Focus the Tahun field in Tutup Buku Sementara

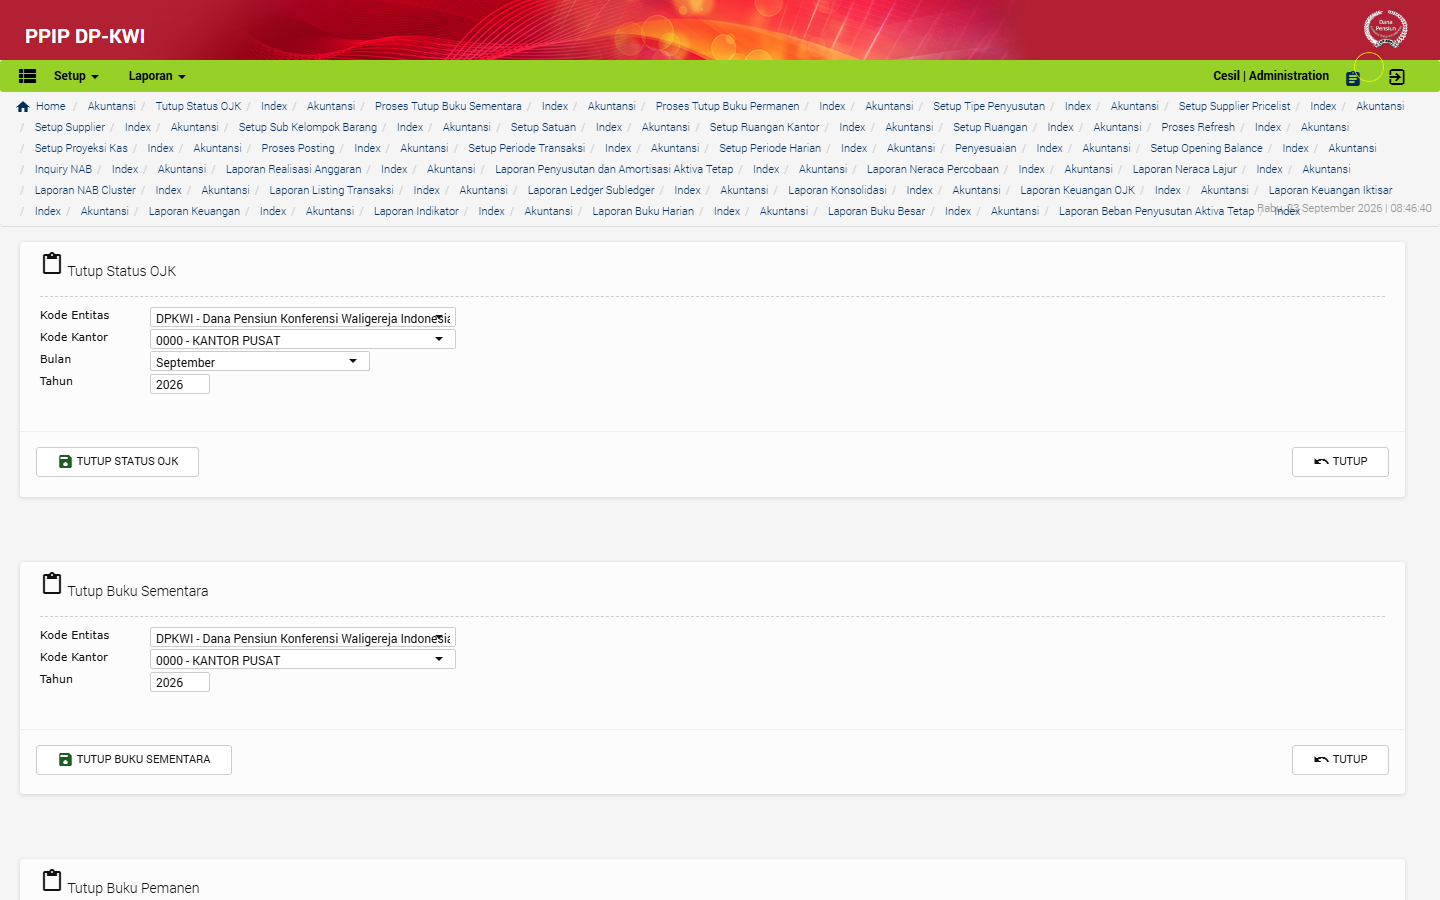click(x=180, y=682)
